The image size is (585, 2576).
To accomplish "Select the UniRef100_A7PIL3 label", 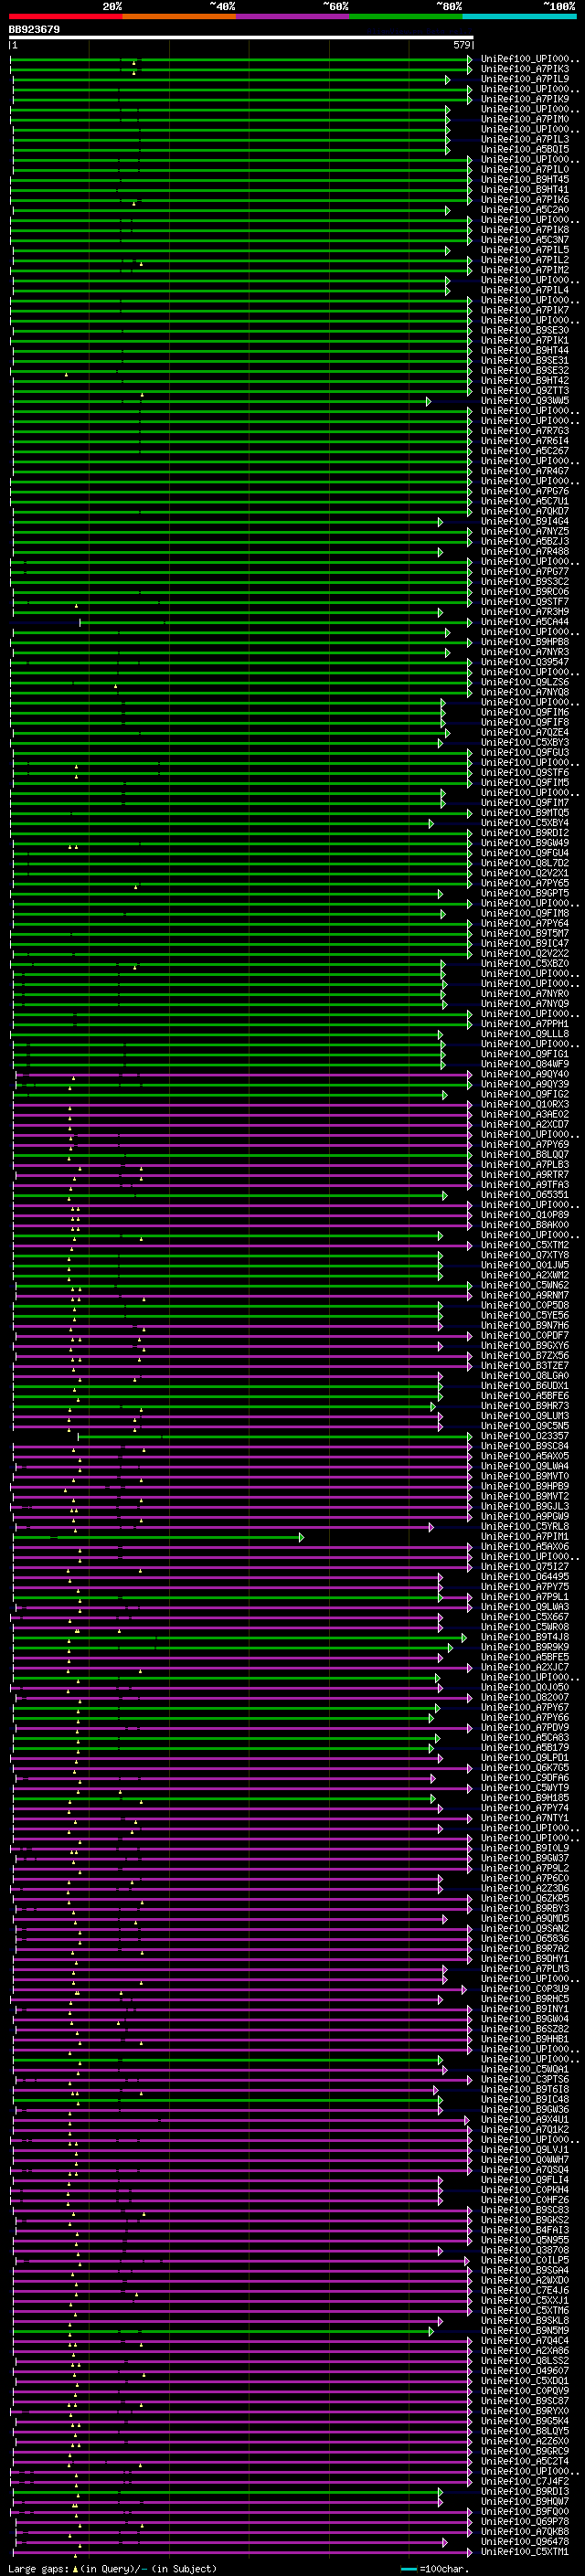I will (525, 140).
